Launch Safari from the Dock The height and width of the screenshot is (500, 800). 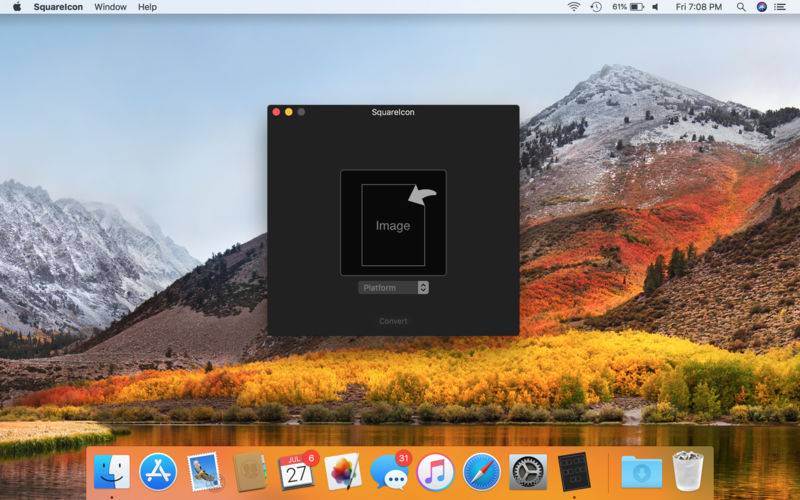pos(482,472)
